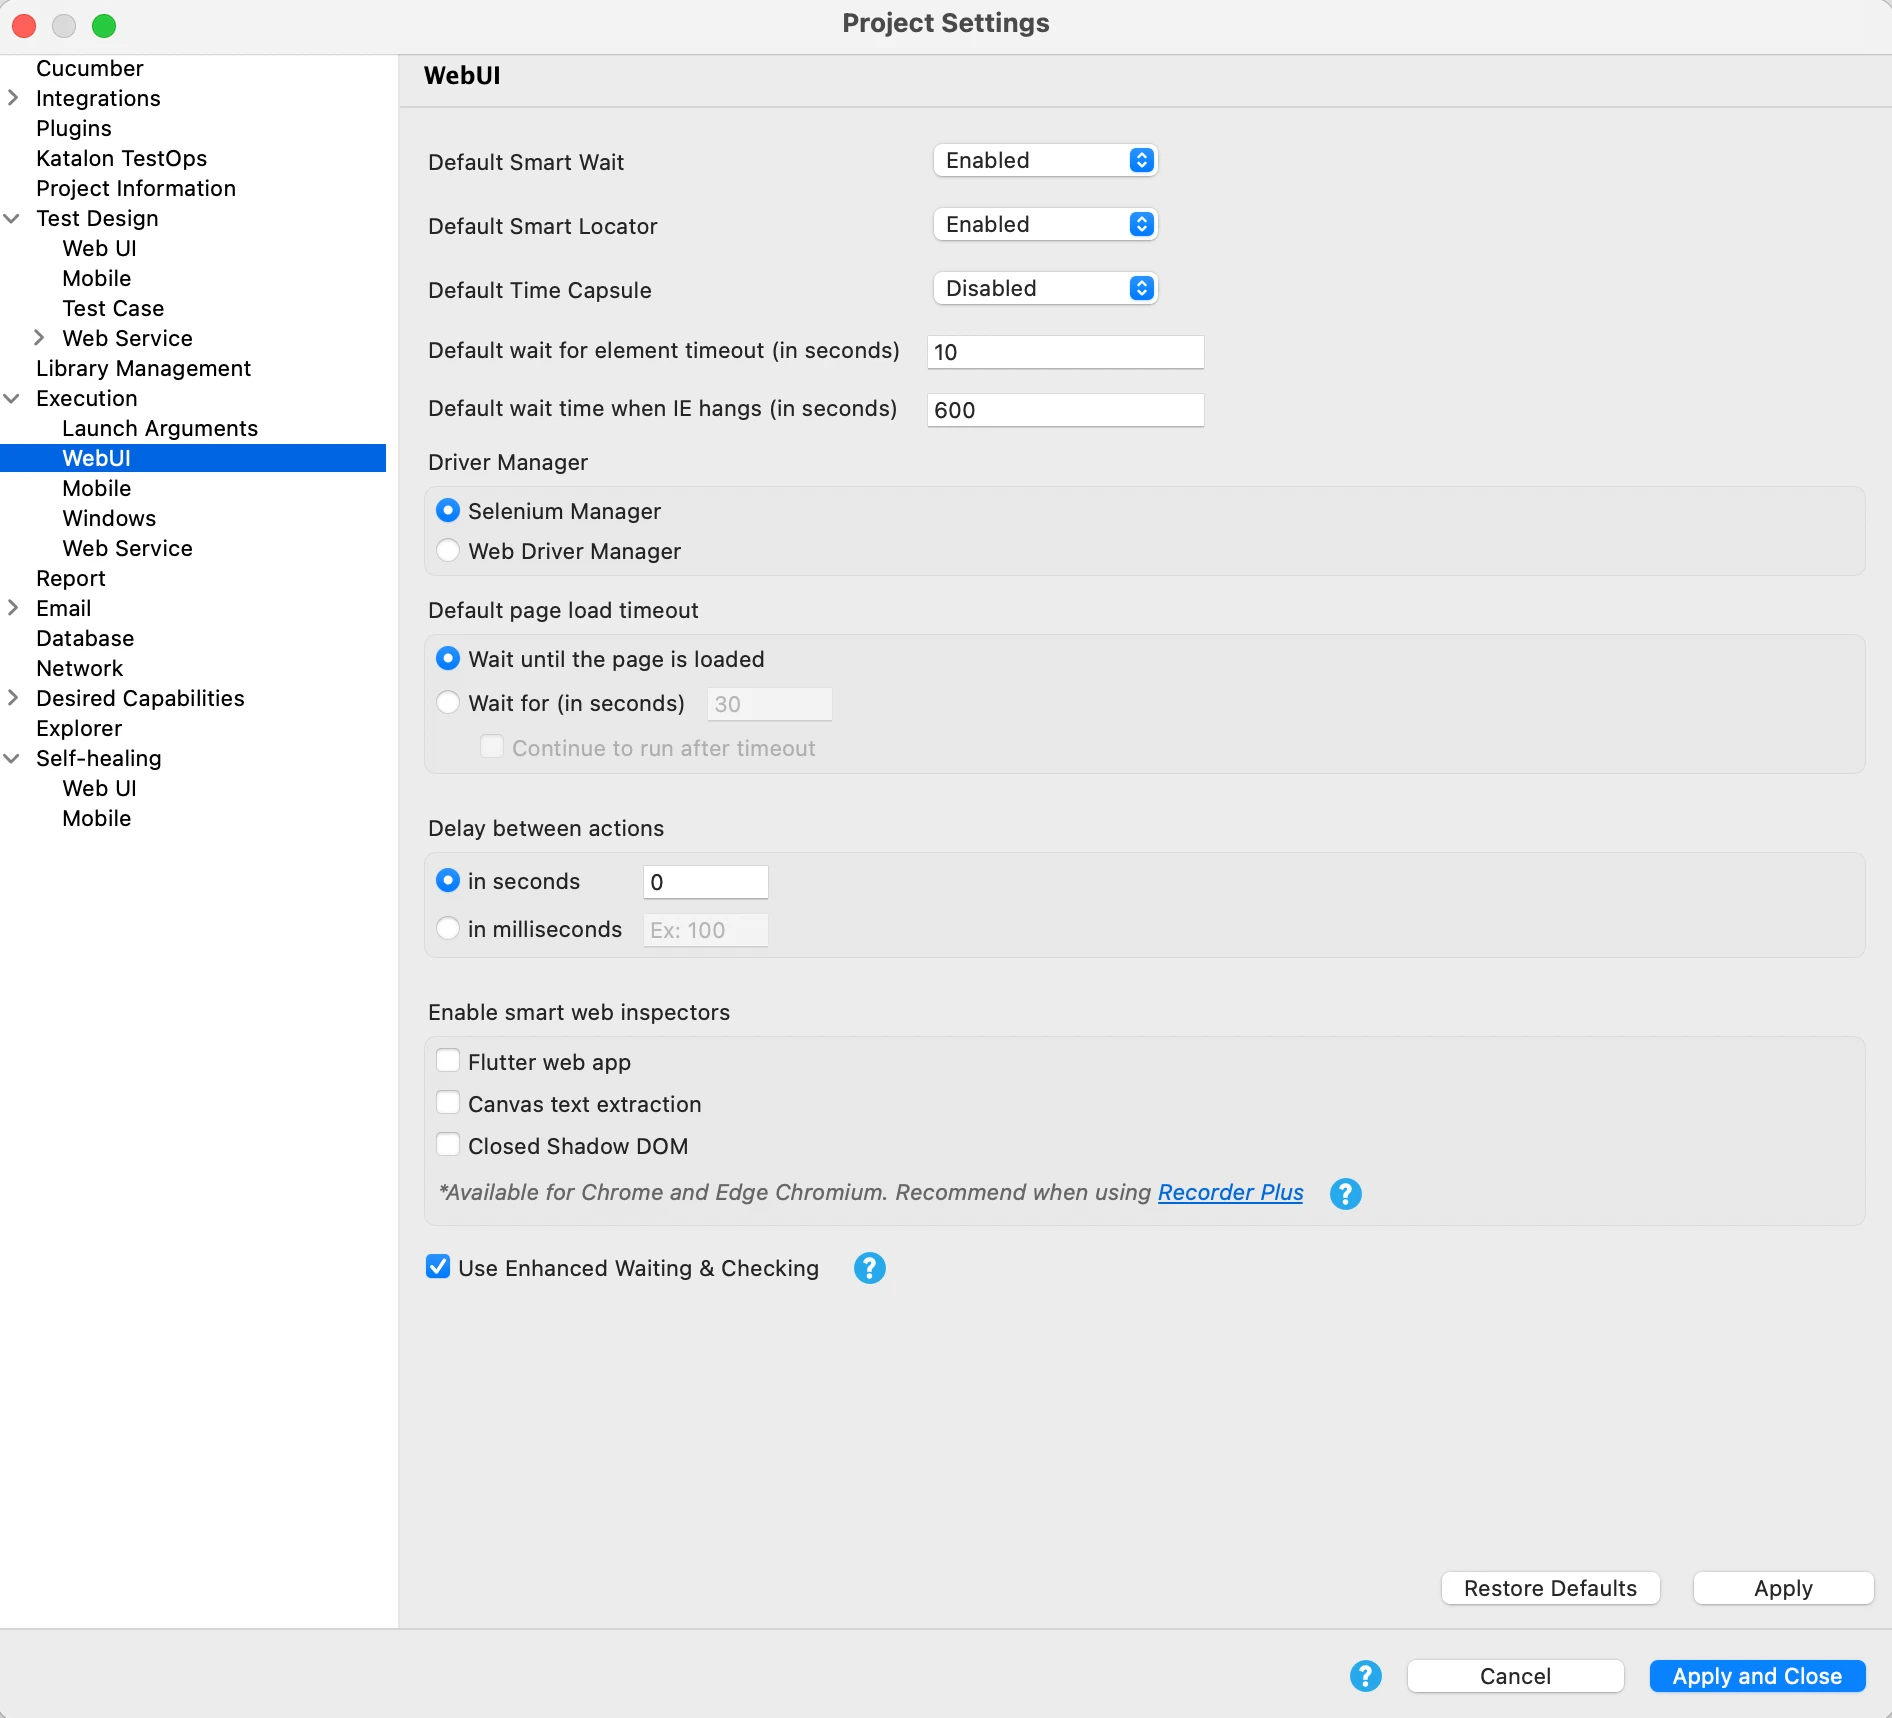Open Database settings in the sidebar
Viewport: 1892px width, 1718px height.
(85, 638)
